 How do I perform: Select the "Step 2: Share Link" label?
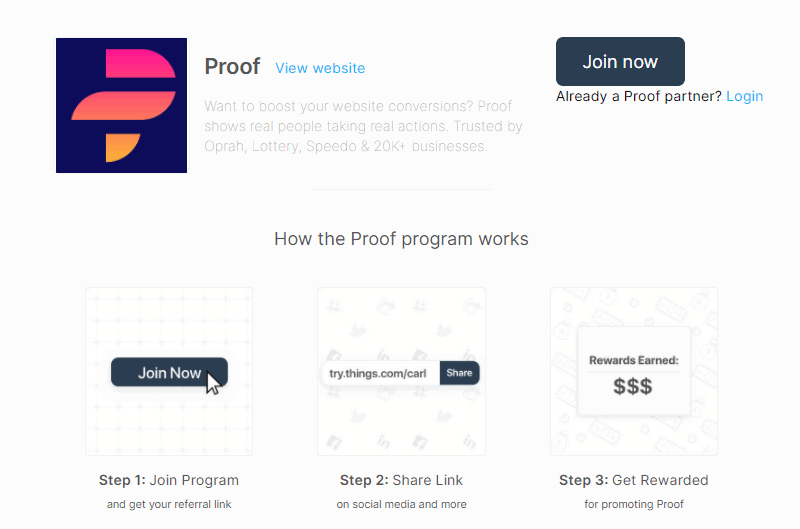click(x=401, y=480)
